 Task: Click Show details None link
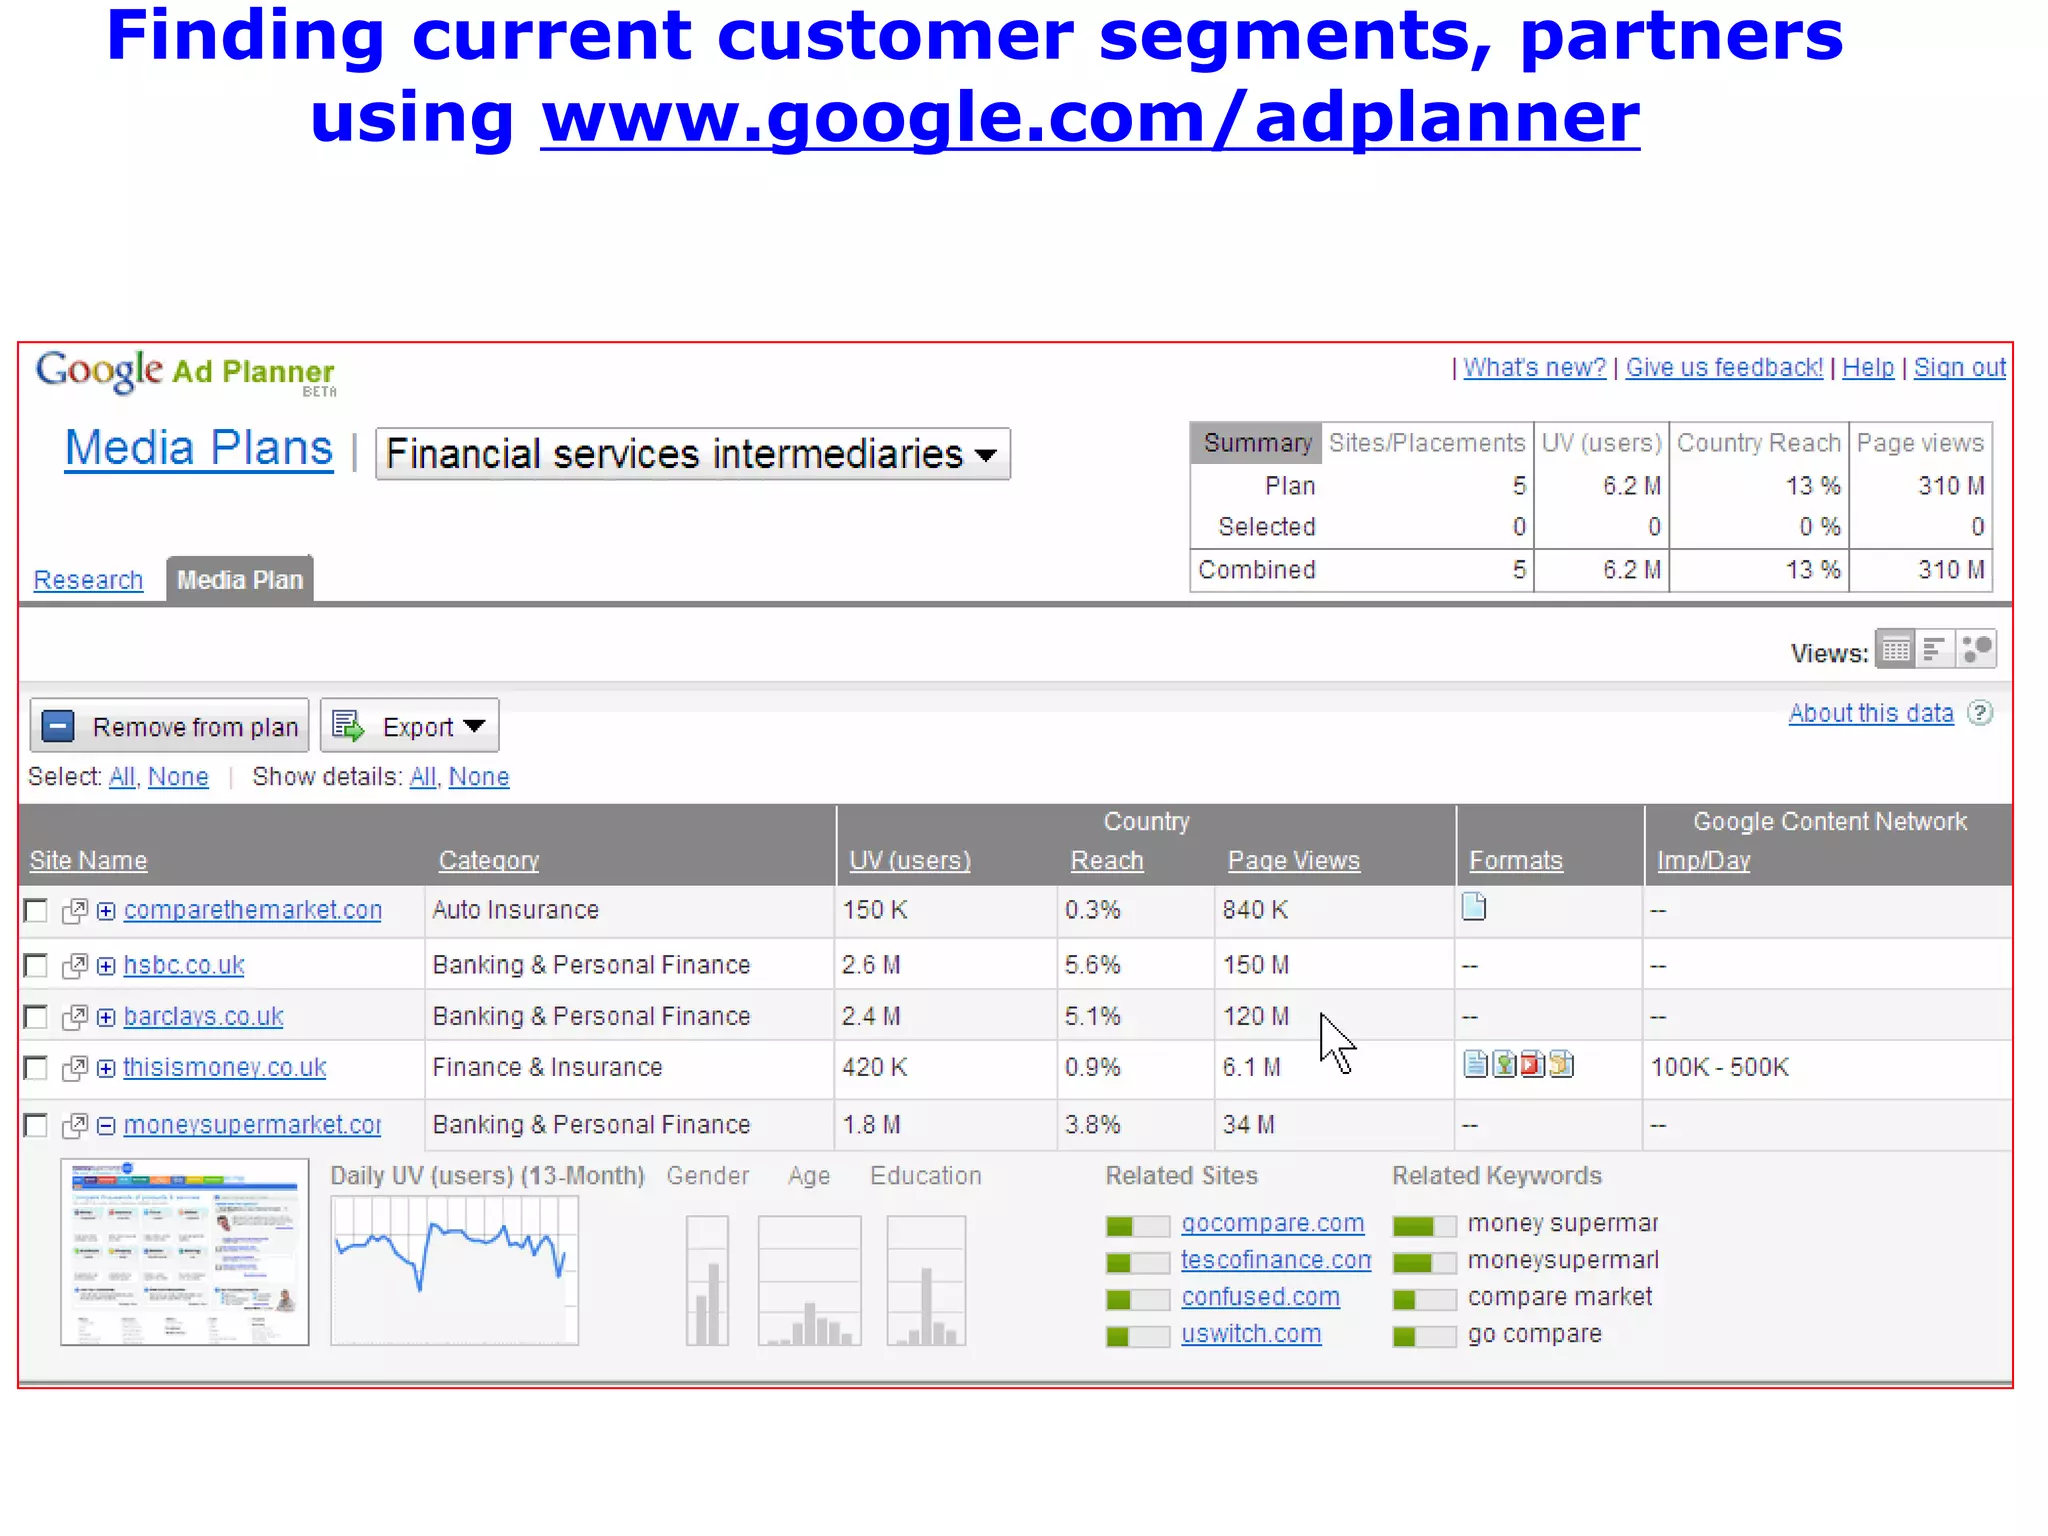(x=479, y=777)
